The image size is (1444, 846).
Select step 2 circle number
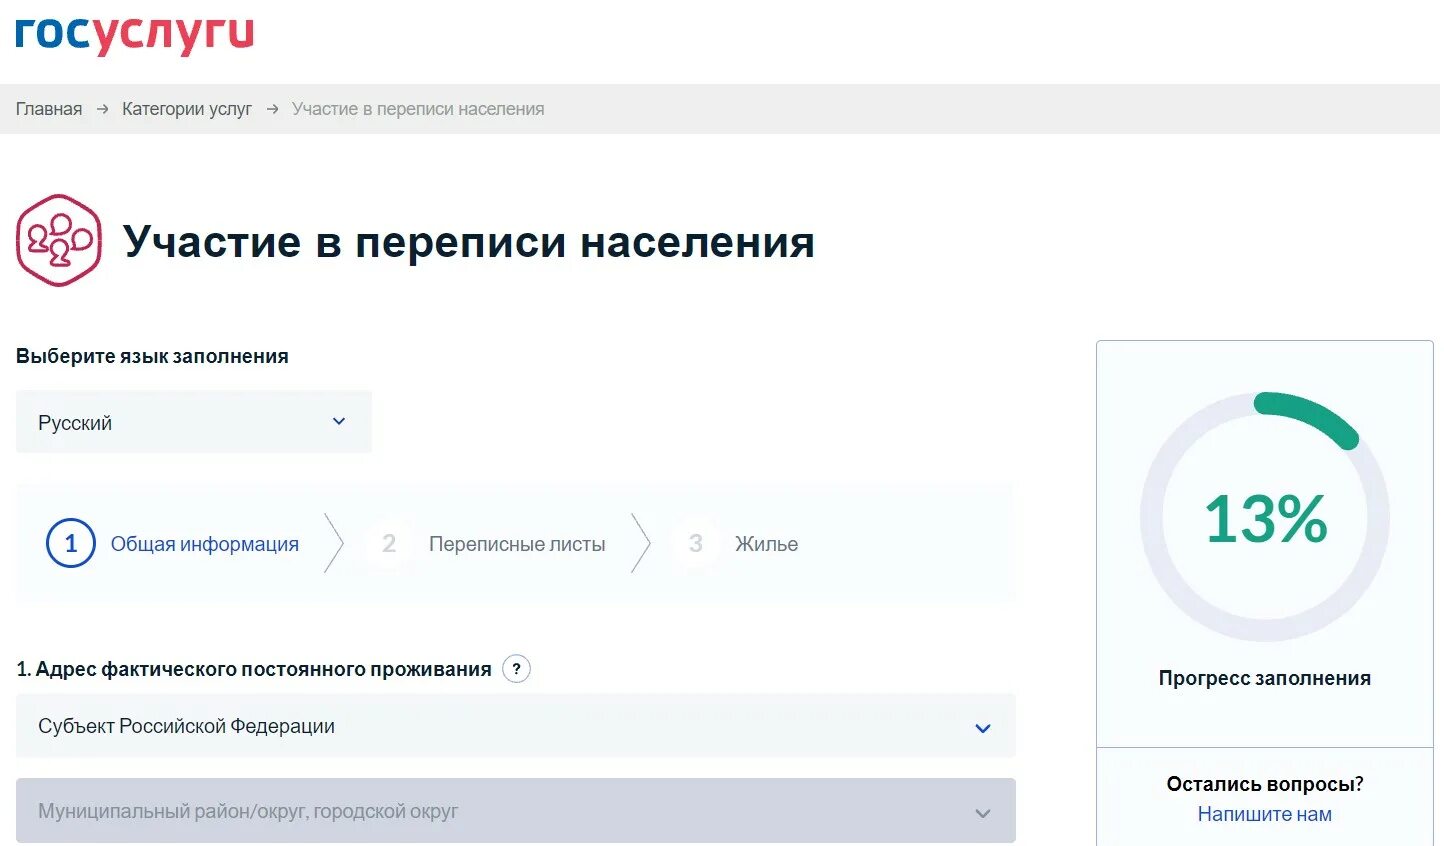[x=389, y=543]
